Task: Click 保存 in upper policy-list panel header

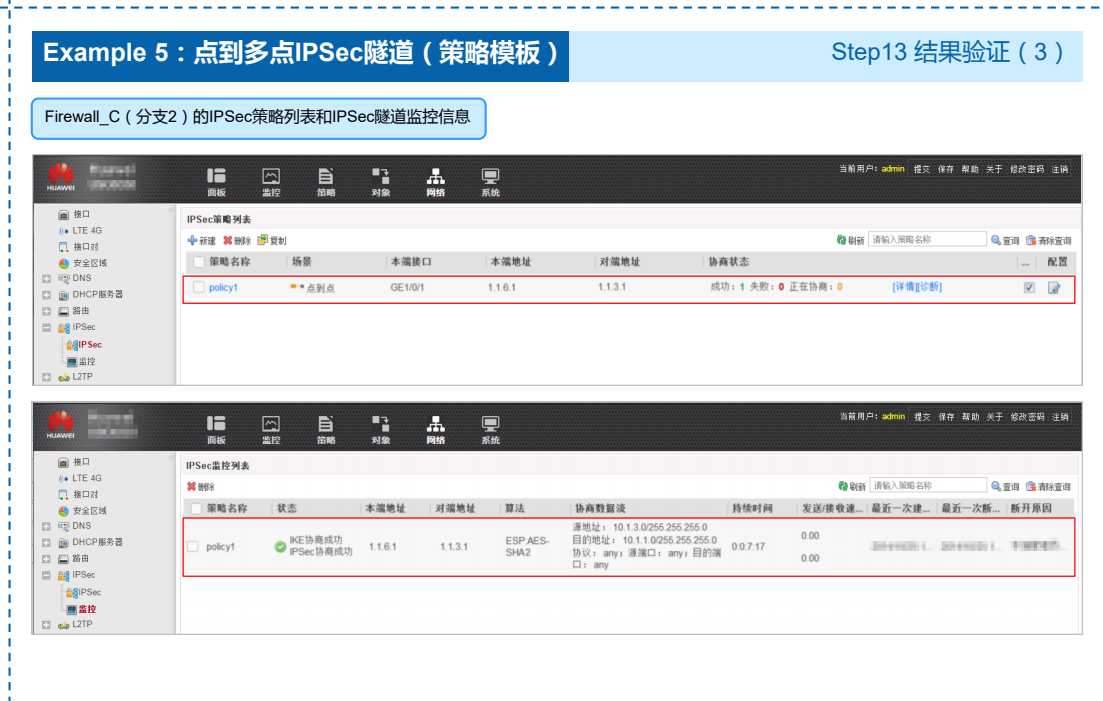Action: pyautogui.click(x=945, y=169)
